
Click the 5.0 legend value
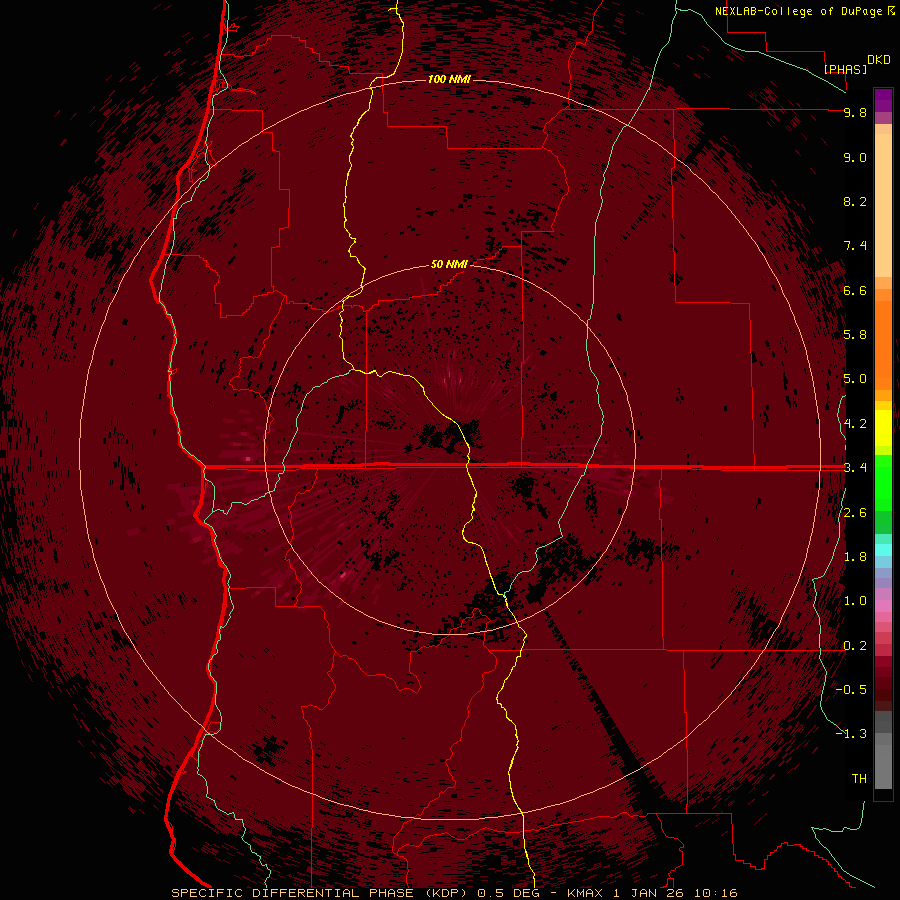pos(855,379)
